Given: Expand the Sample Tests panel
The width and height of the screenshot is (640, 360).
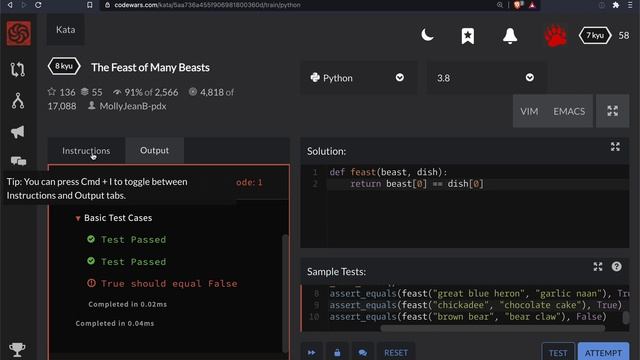Looking at the screenshot, I should coord(598,267).
